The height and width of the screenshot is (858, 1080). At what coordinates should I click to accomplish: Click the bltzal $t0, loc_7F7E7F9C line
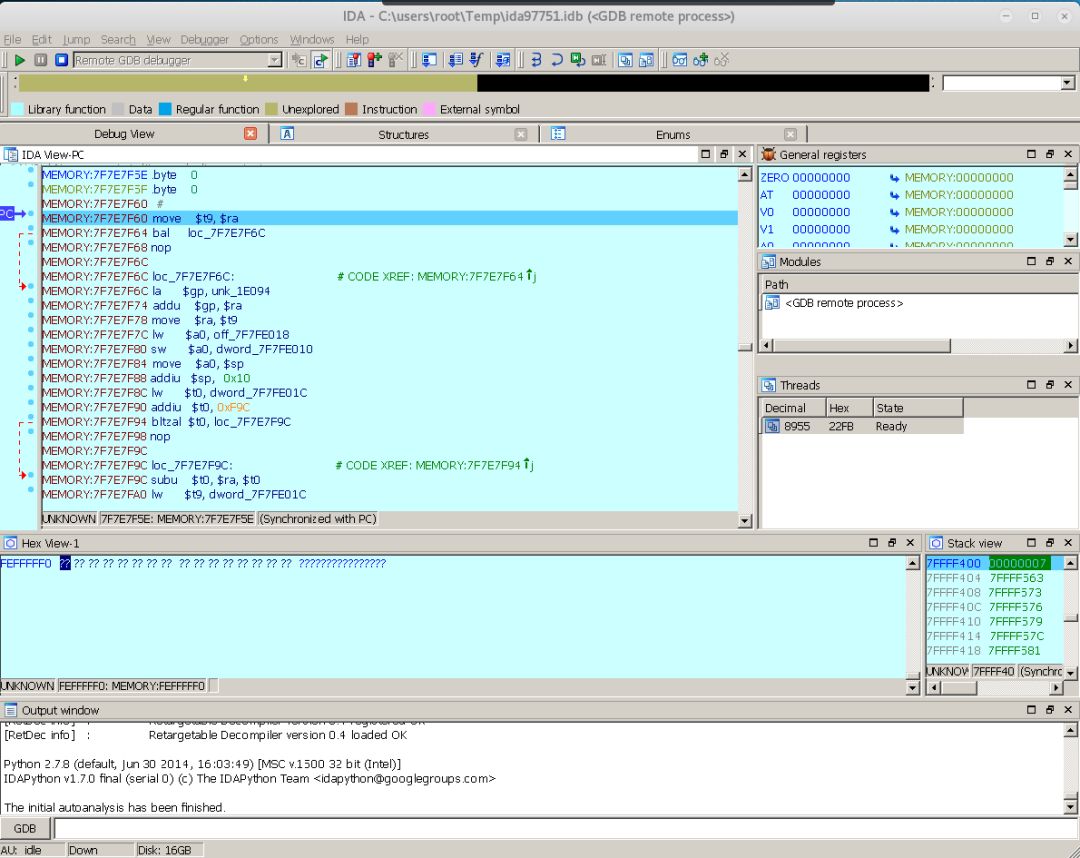(x=220, y=421)
